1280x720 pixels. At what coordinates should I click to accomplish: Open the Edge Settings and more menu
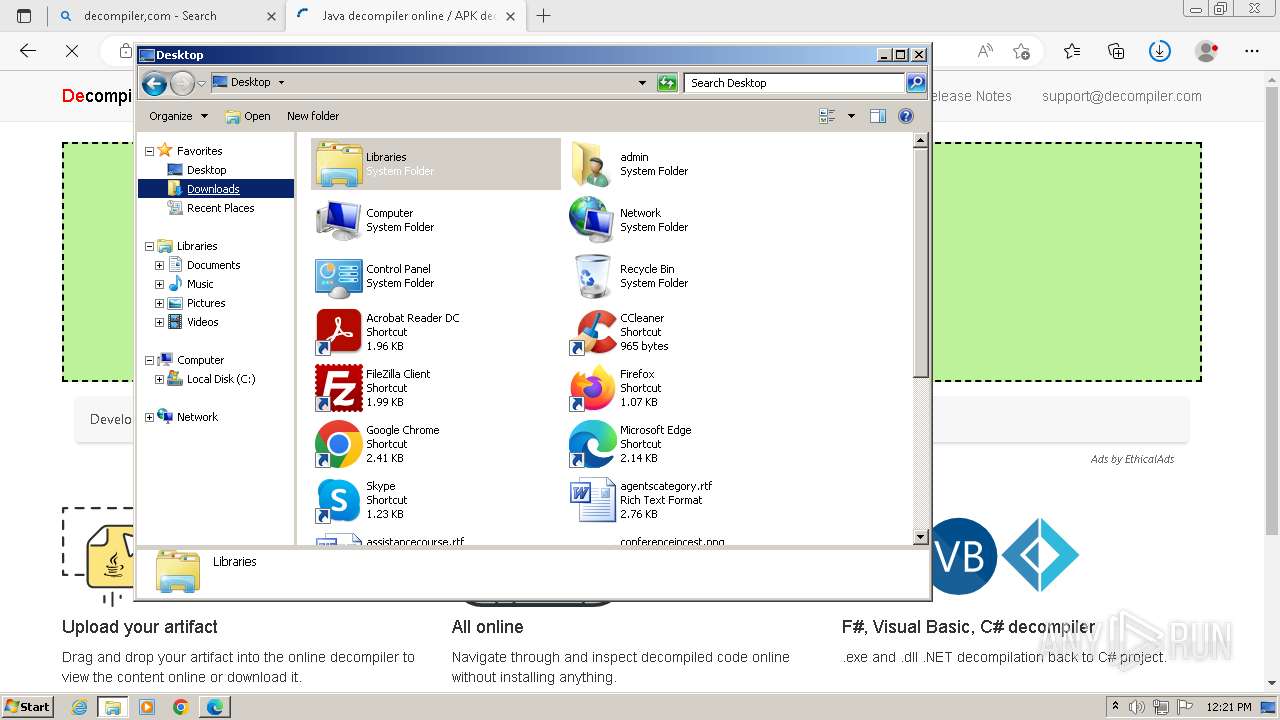pyautogui.click(x=1252, y=51)
